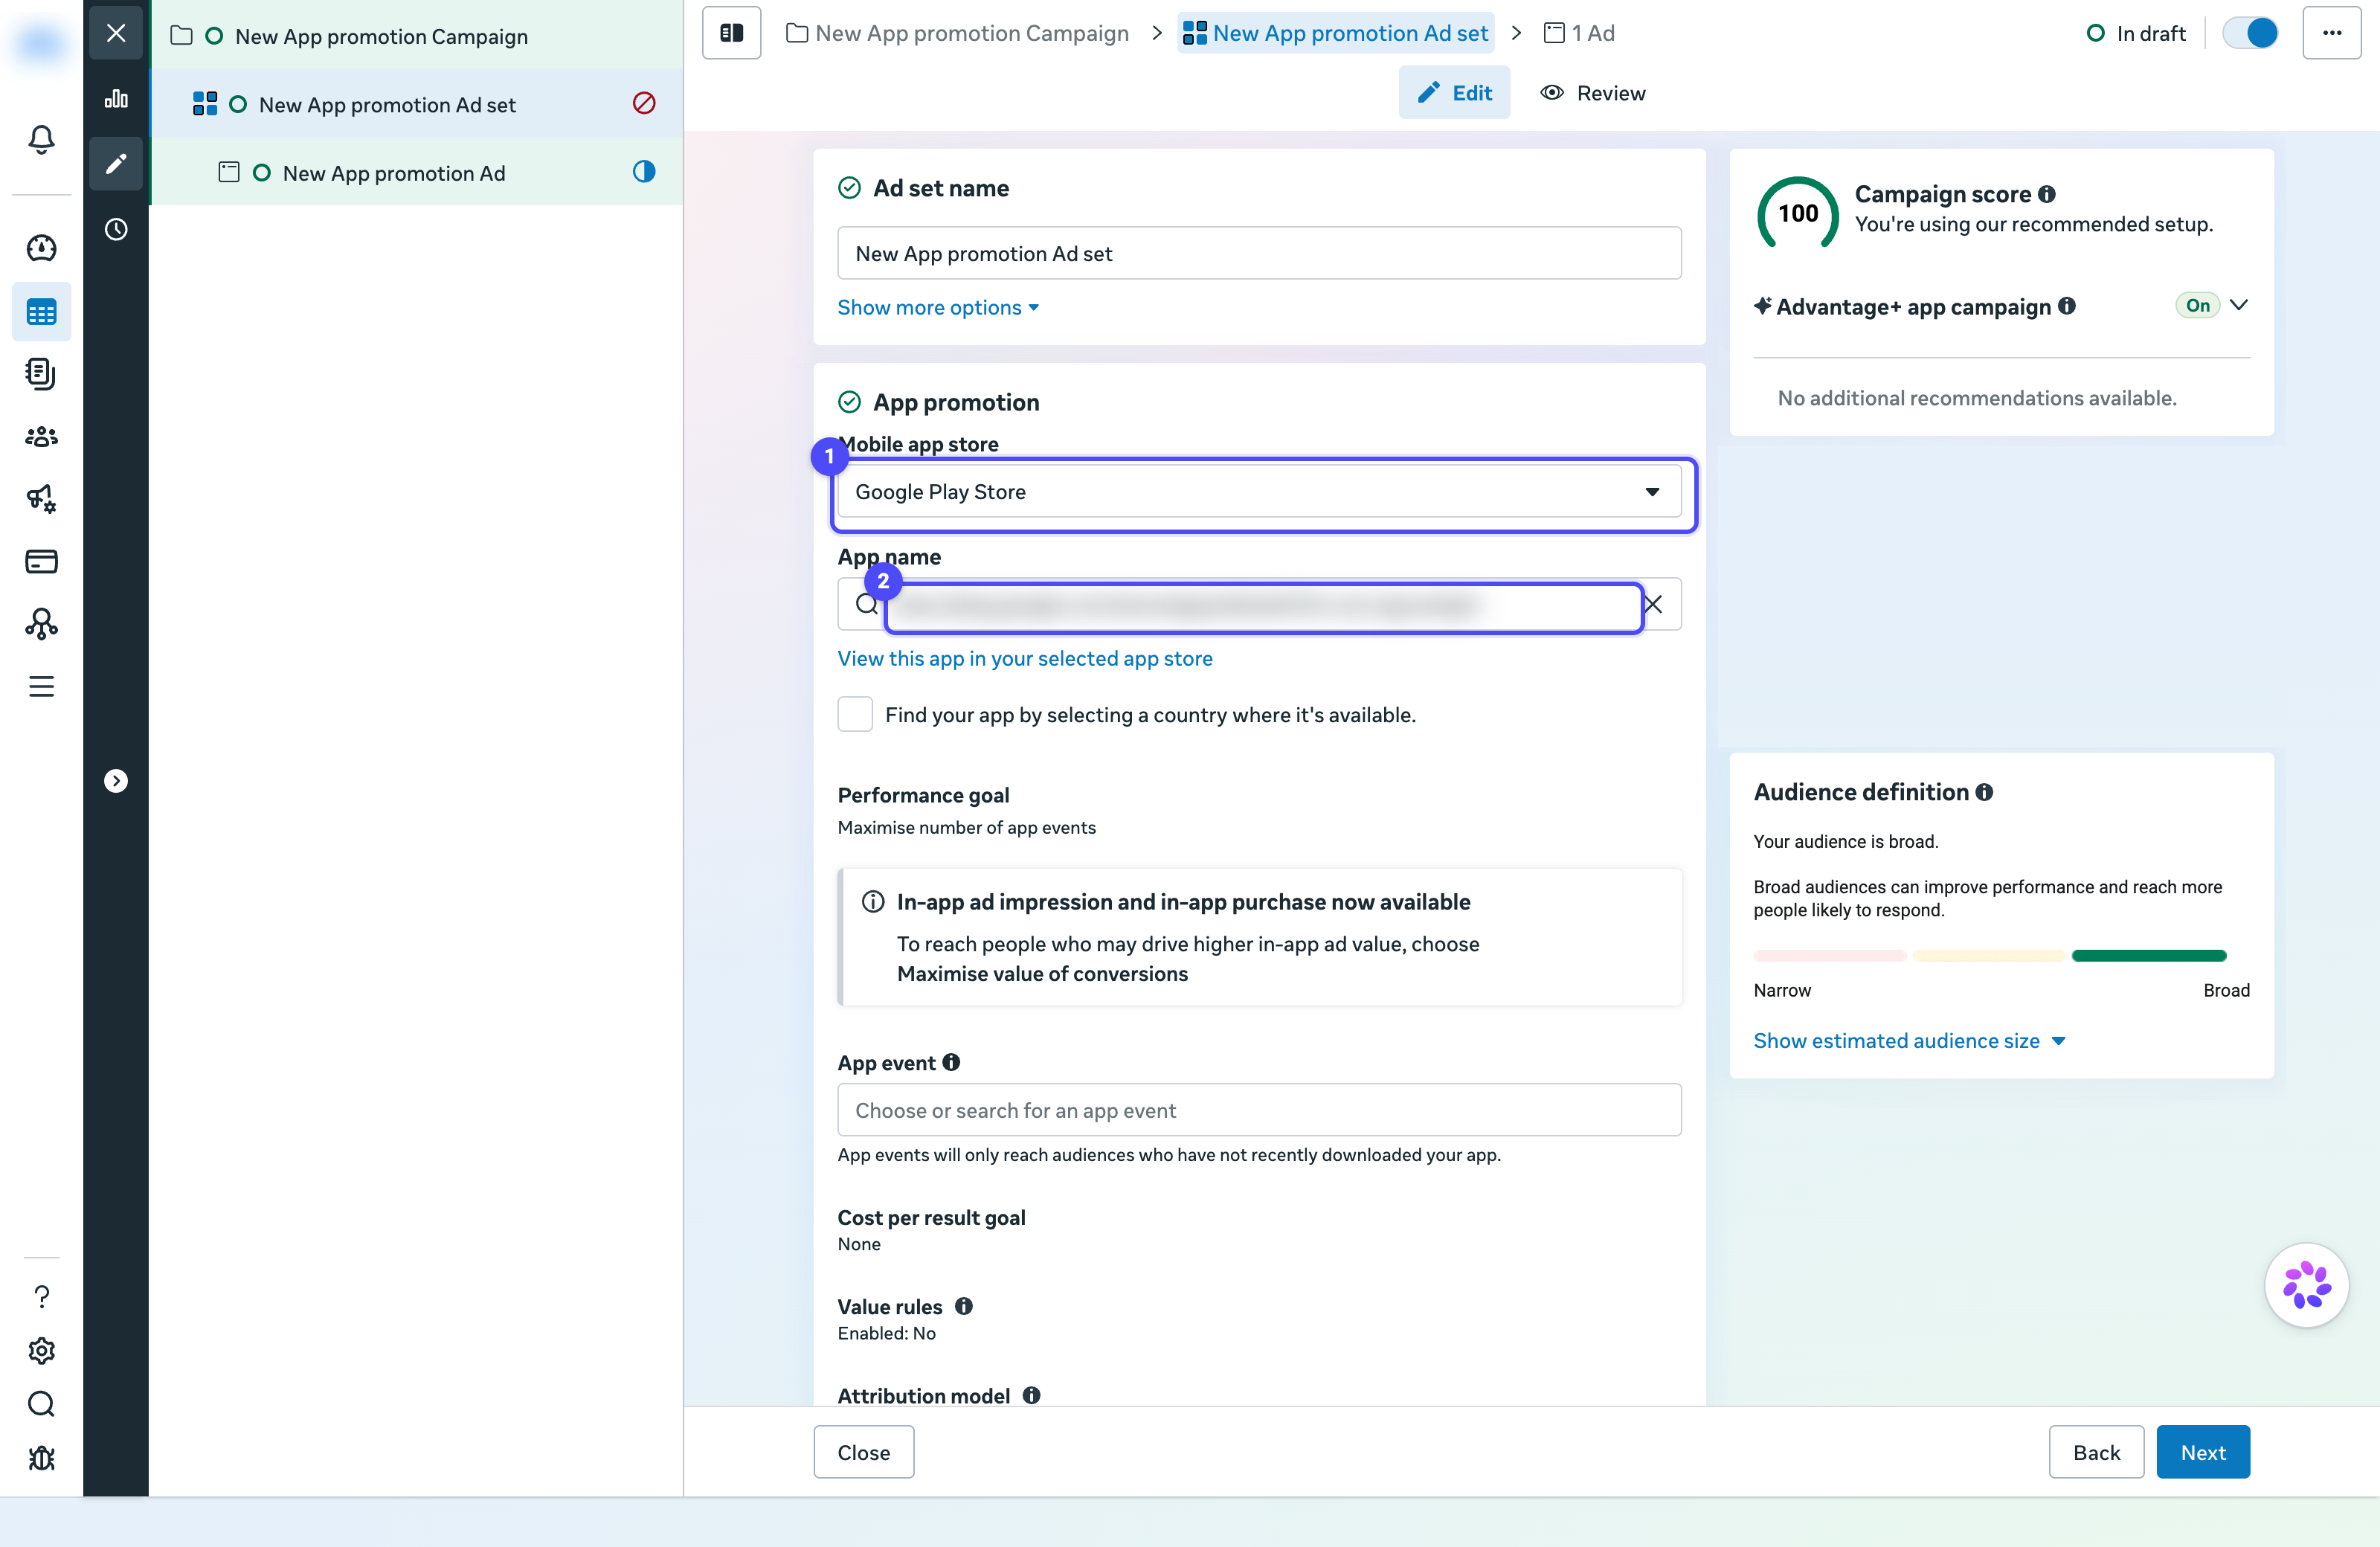
Task: Switch to the Review tab
Action: coord(1593,93)
